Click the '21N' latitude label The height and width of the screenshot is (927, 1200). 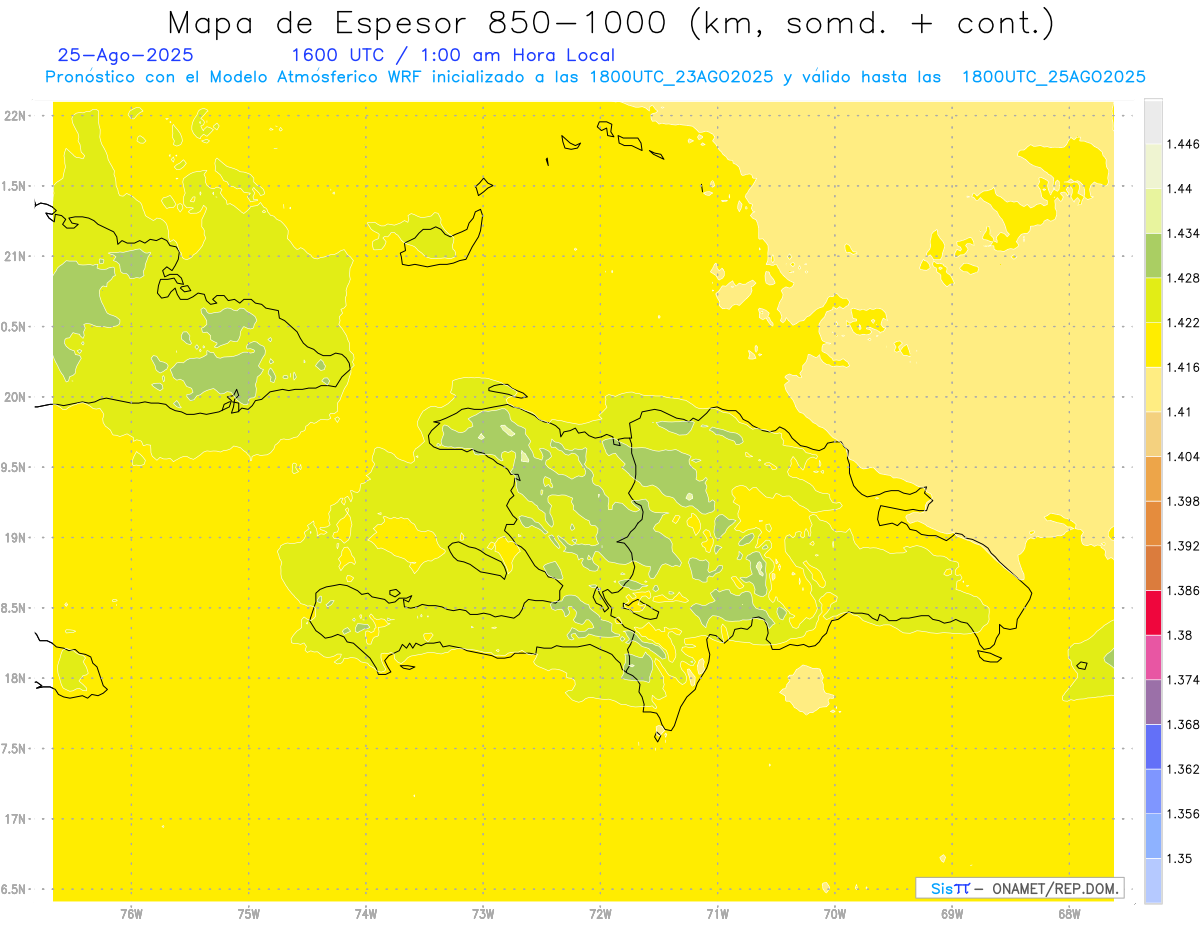pos(17,256)
